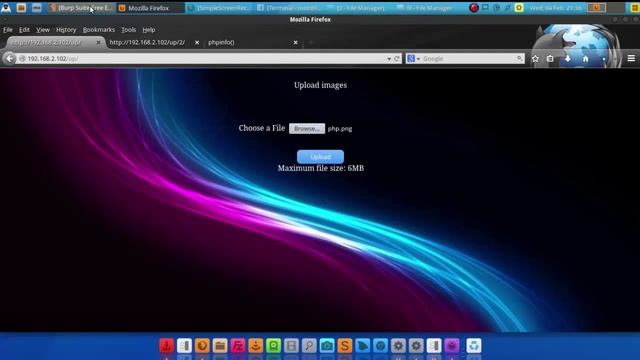Open the first gear settings dock icon

point(398,346)
